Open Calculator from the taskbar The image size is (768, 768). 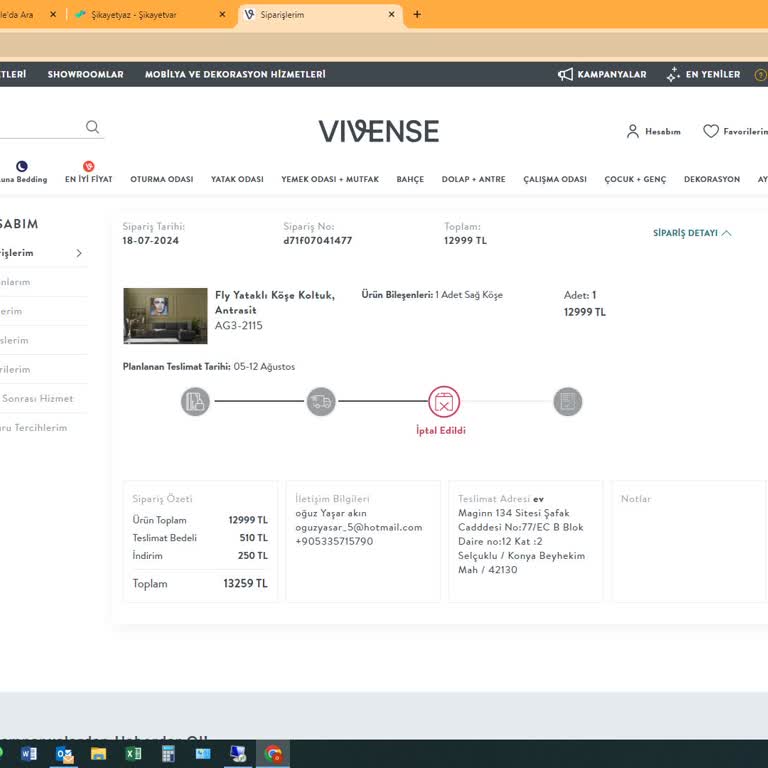coord(168,753)
